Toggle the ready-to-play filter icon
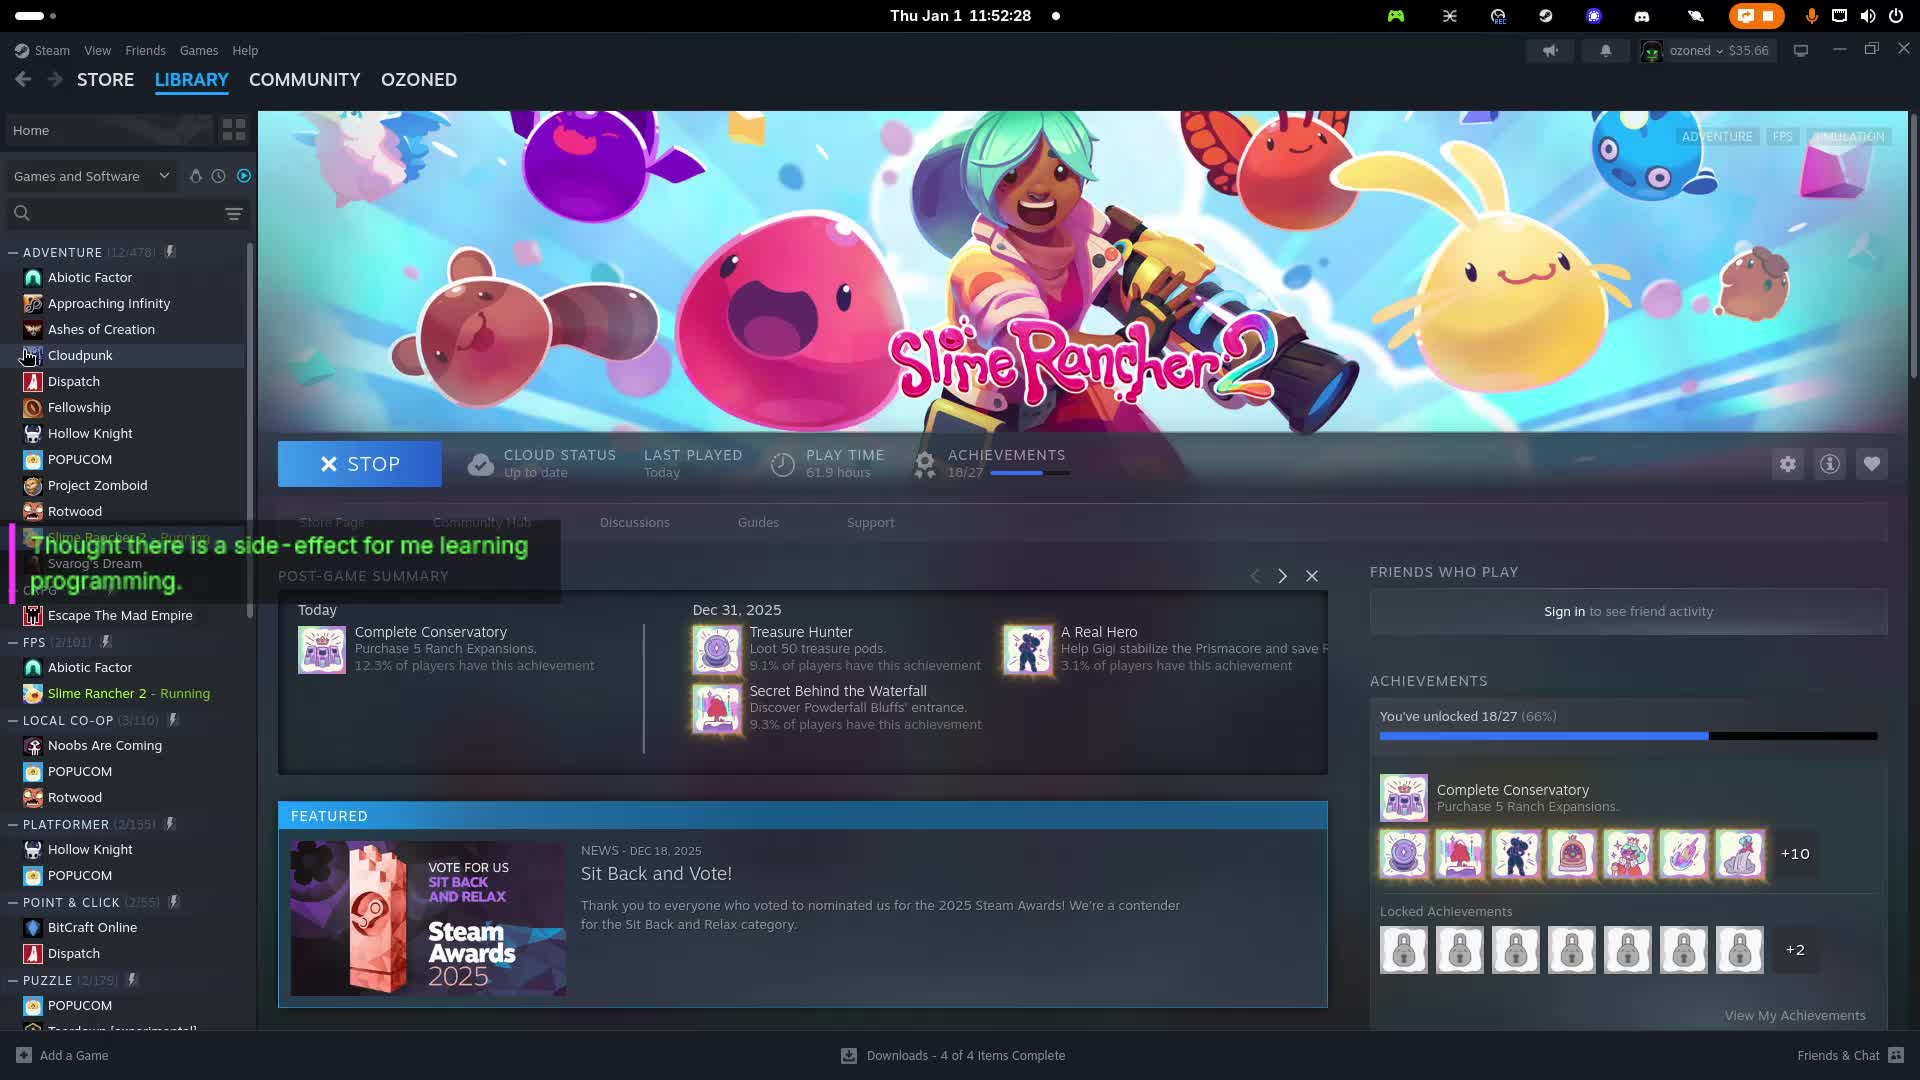The width and height of the screenshot is (1920, 1080). (x=244, y=176)
